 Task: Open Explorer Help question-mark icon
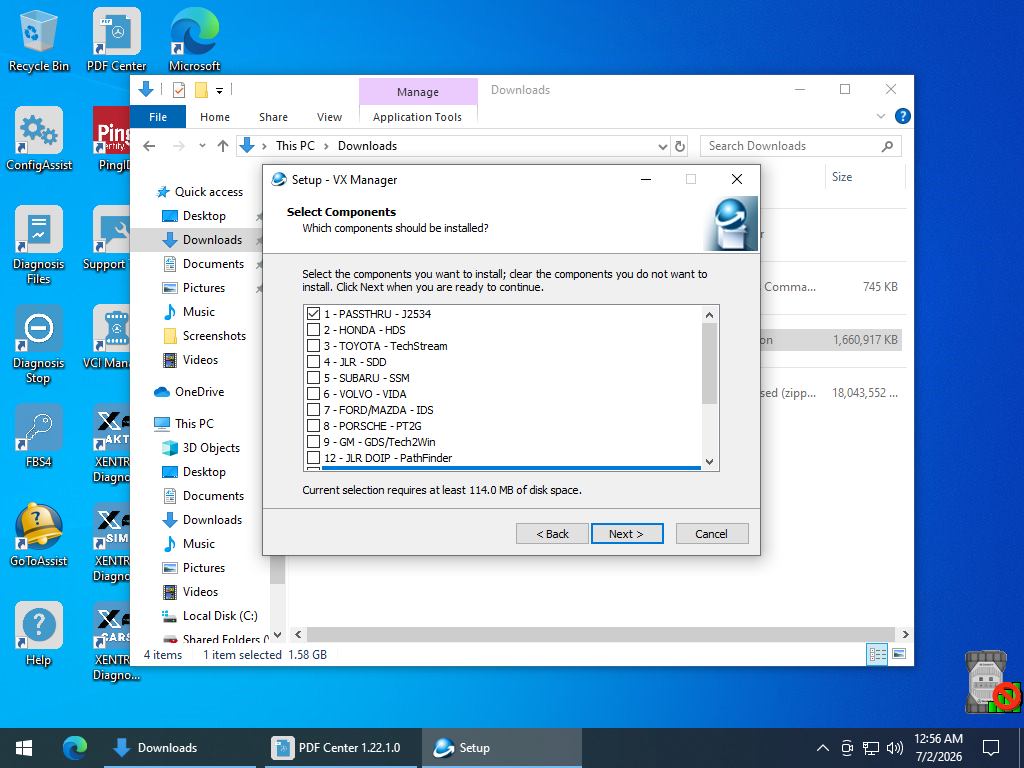[903, 116]
